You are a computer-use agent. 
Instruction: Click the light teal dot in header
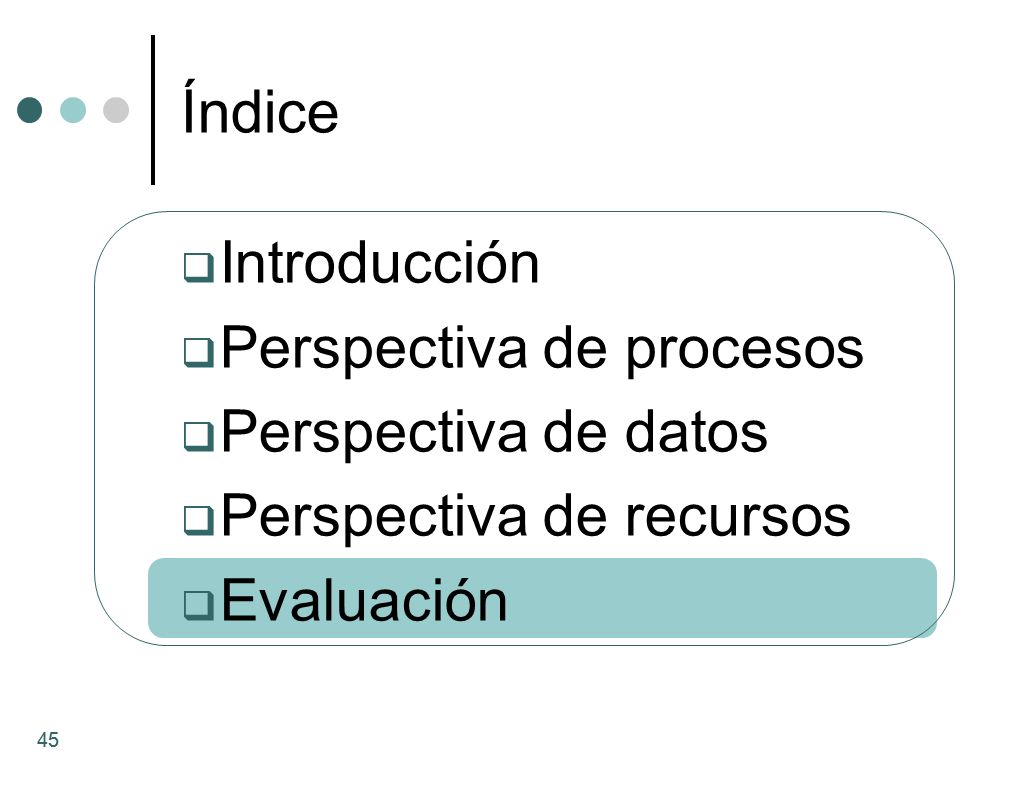(73, 110)
